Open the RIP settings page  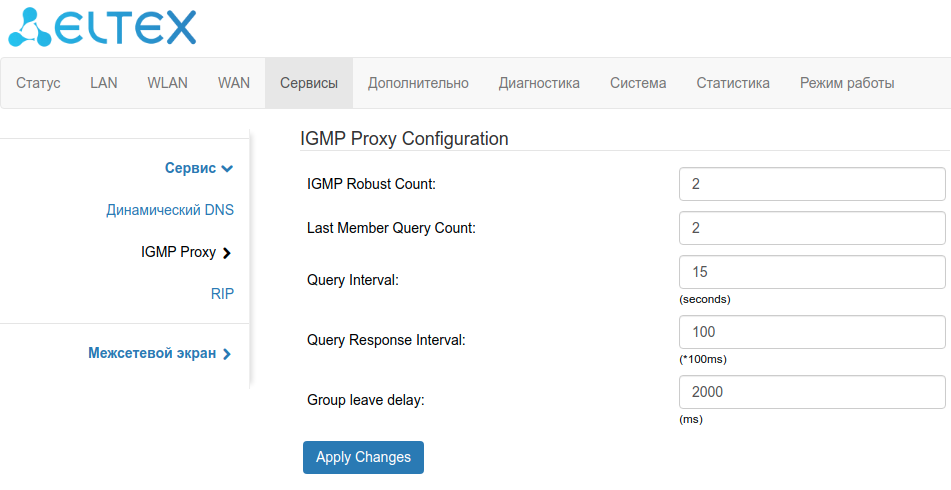(222, 294)
